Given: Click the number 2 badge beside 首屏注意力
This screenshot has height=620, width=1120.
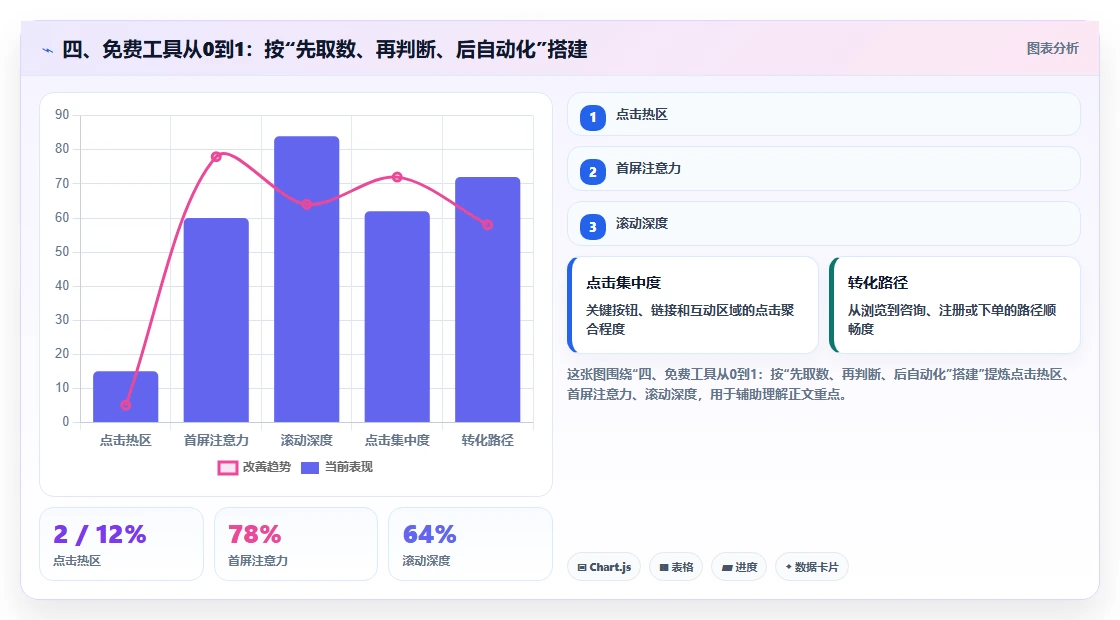Looking at the screenshot, I should pyautogui.click(x=592, y=172).
